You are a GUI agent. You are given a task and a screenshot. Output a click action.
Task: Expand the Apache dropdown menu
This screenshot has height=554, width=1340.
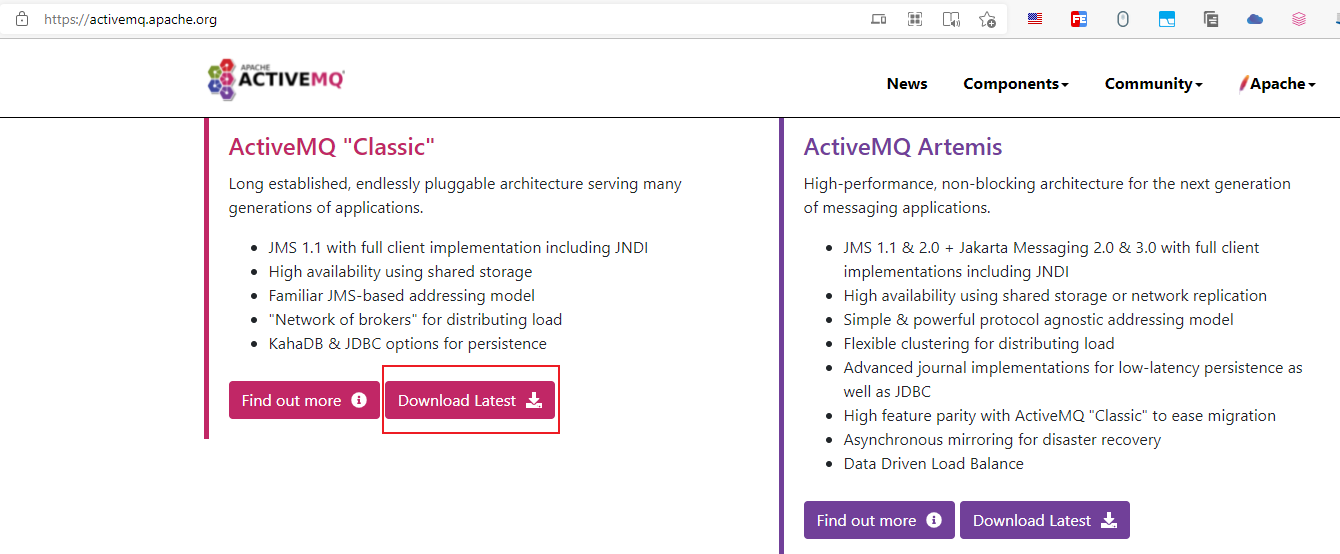tap(1277, 84)
